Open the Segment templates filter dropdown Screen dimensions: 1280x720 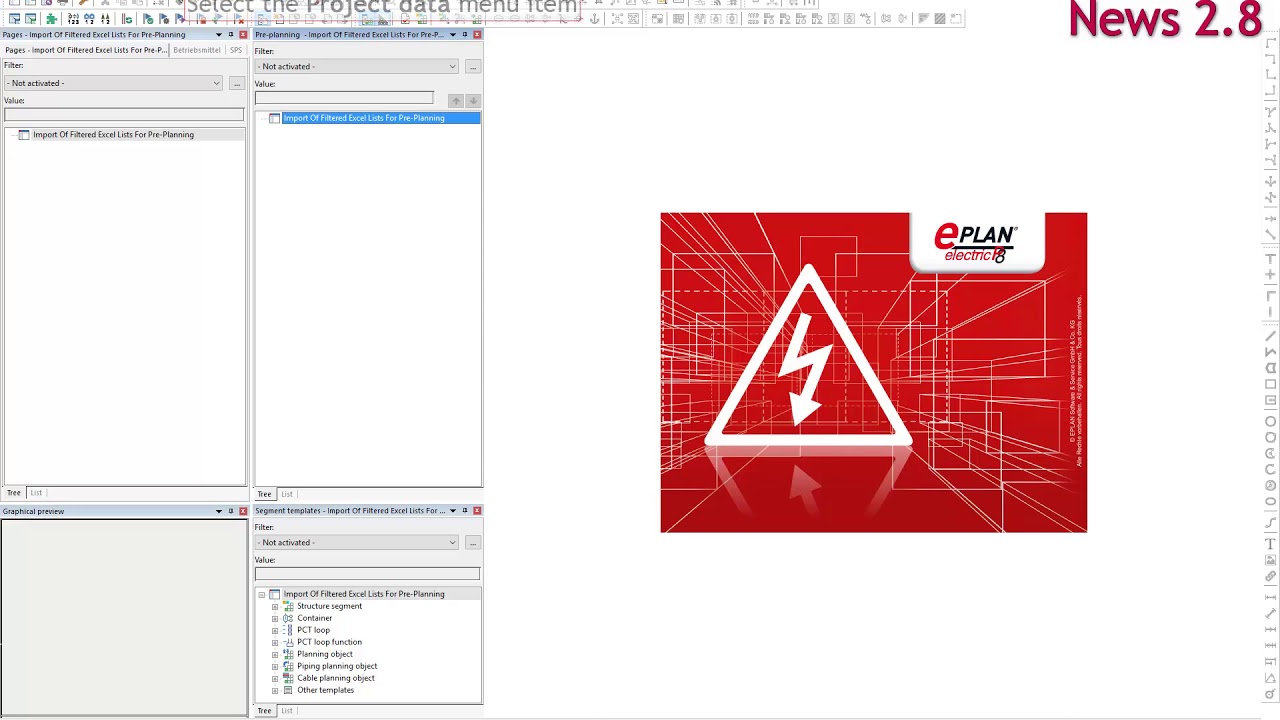coord(452,543)
